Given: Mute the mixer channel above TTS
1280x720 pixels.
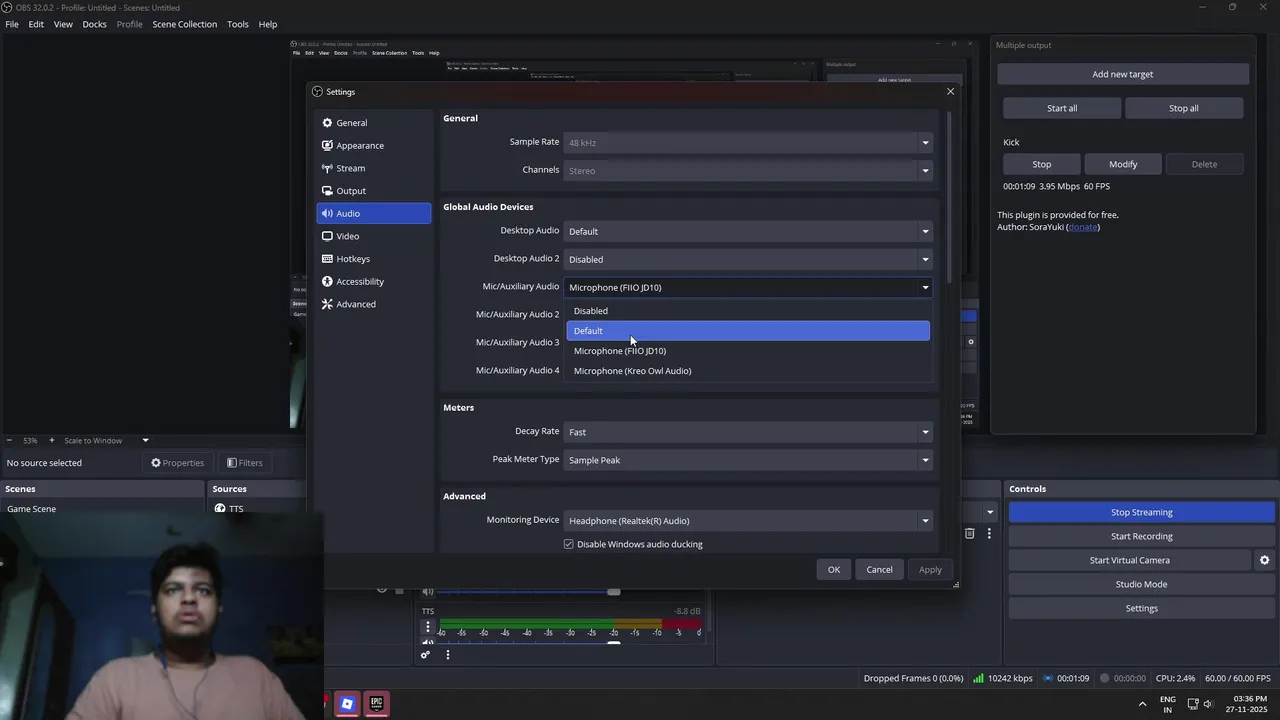Looking at the screenshot, I should point(428,591).
